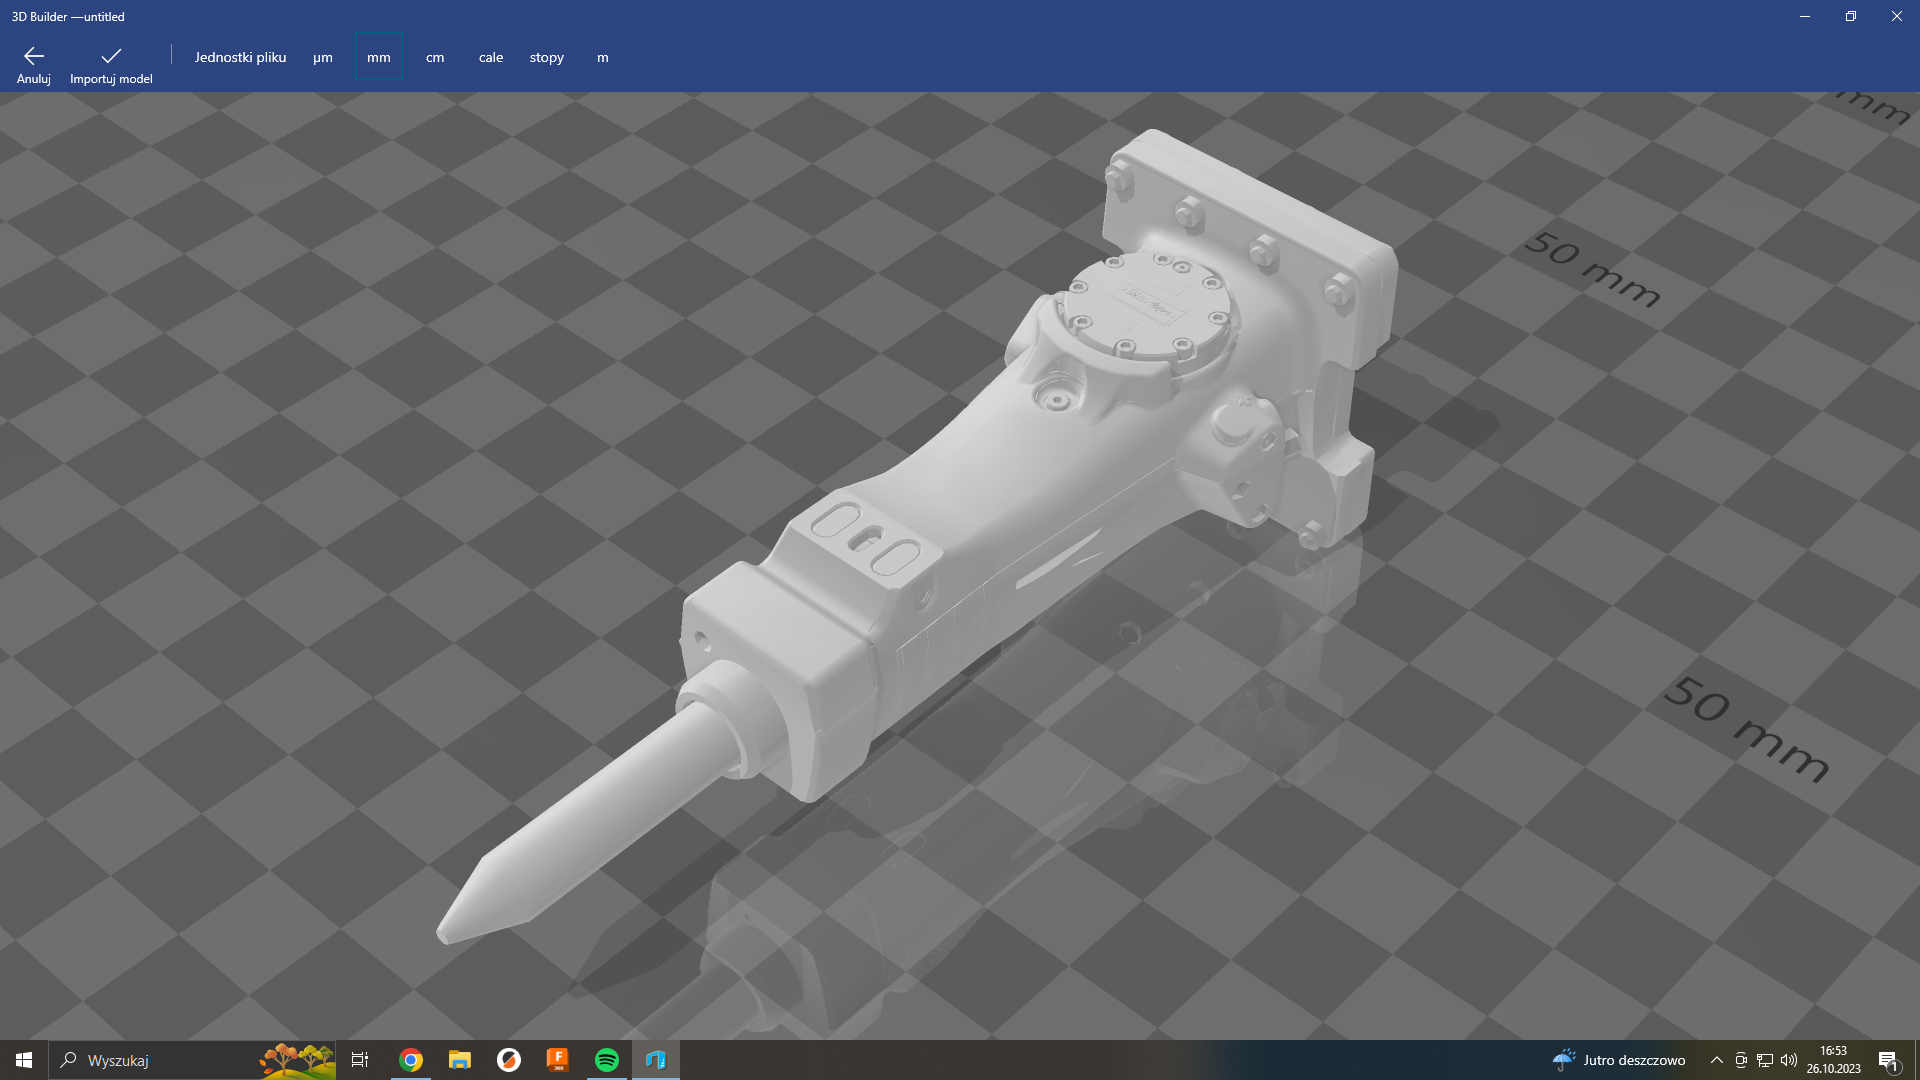Click the Importuj model checkmark icon
This screenshot has height=1080, width=1920.
(111, 56)
